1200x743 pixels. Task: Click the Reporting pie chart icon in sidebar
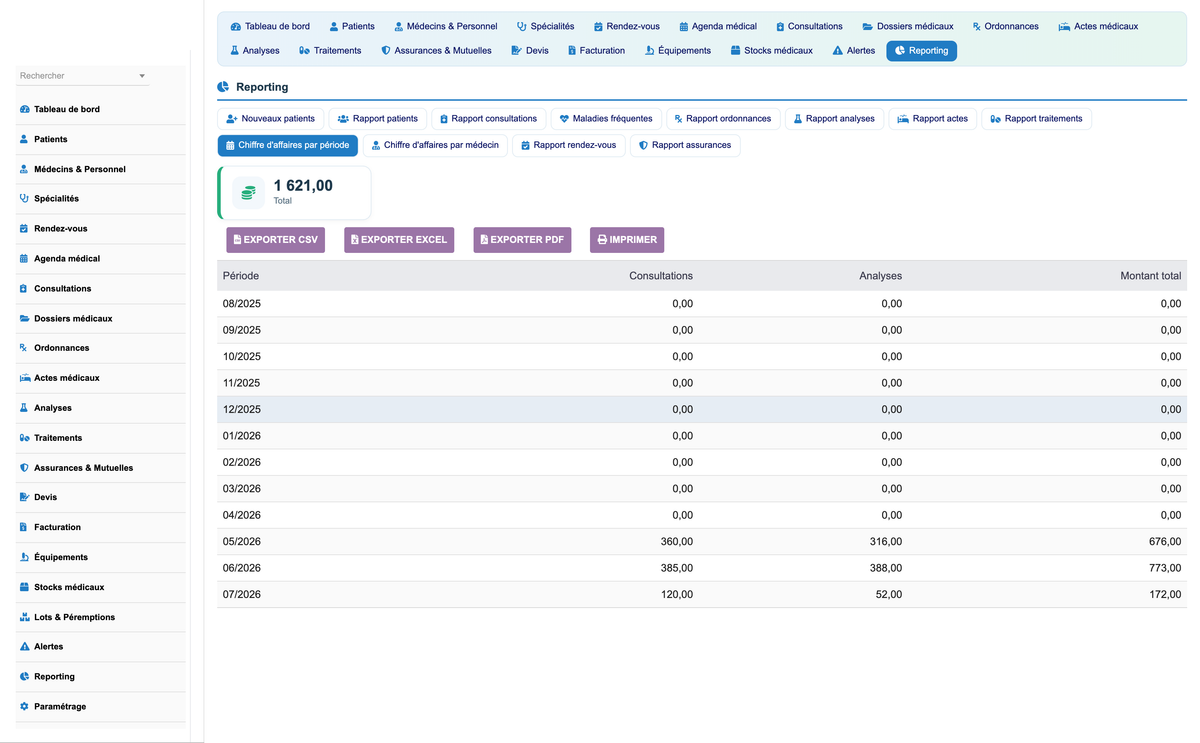(x=24, y=677)
